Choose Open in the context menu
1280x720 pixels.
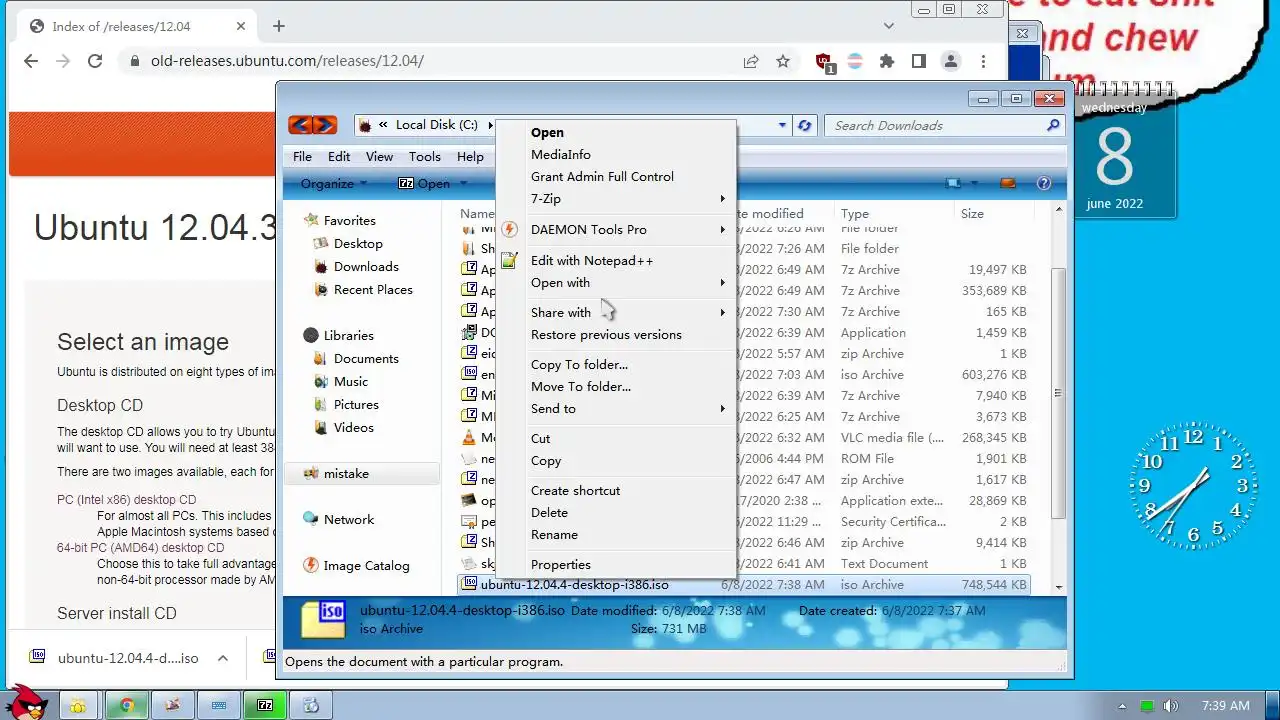pyautogui.click(x=547, y=132)
